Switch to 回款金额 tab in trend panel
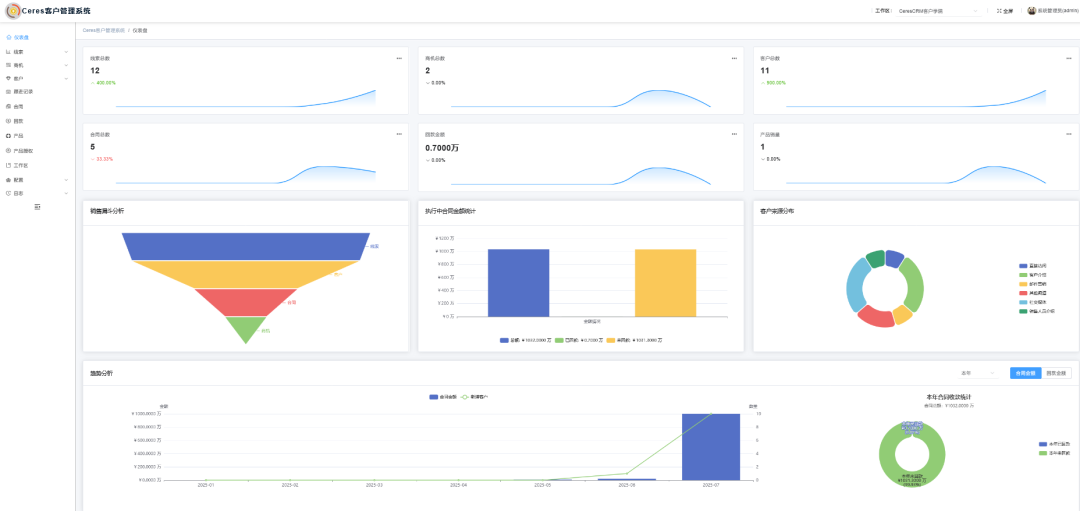This screenshot has width=1080, height=511. [x=1056, y=373]
